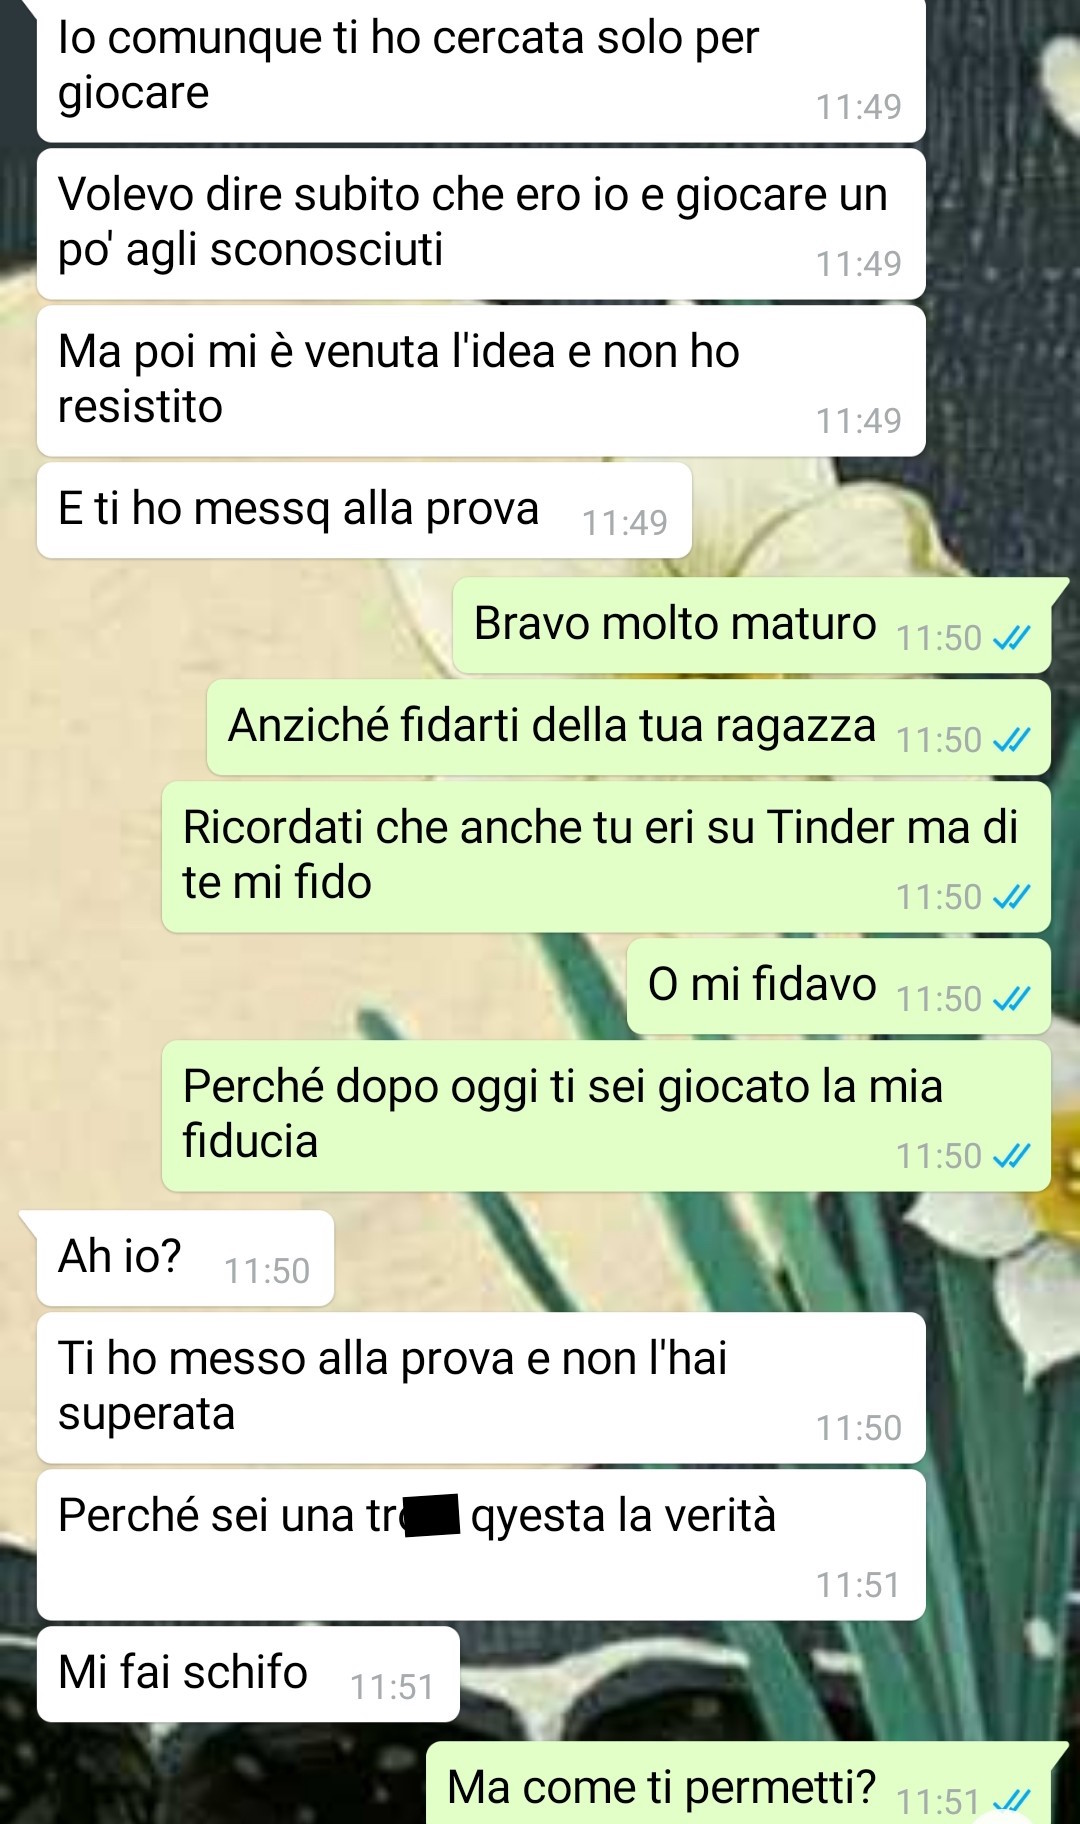Screen dimensions: 1080x1824
Task: Tap the 'O mi fidavo' message bubble
Action: pos(838,986)
